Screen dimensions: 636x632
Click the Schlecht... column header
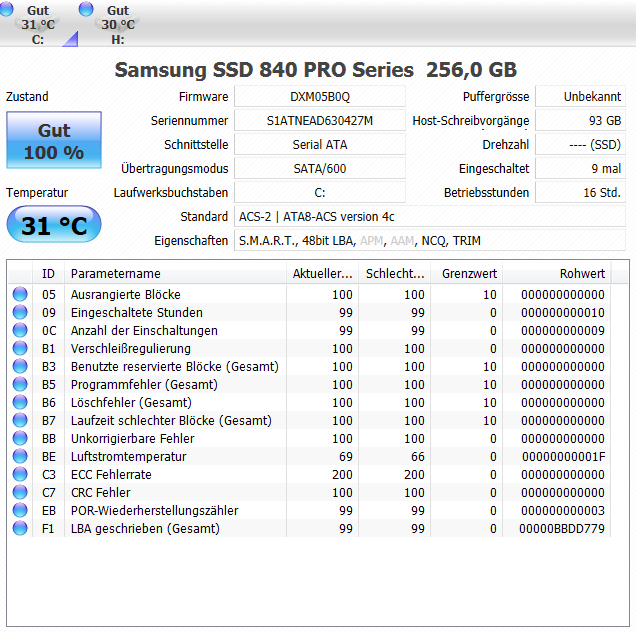[395, 273]
